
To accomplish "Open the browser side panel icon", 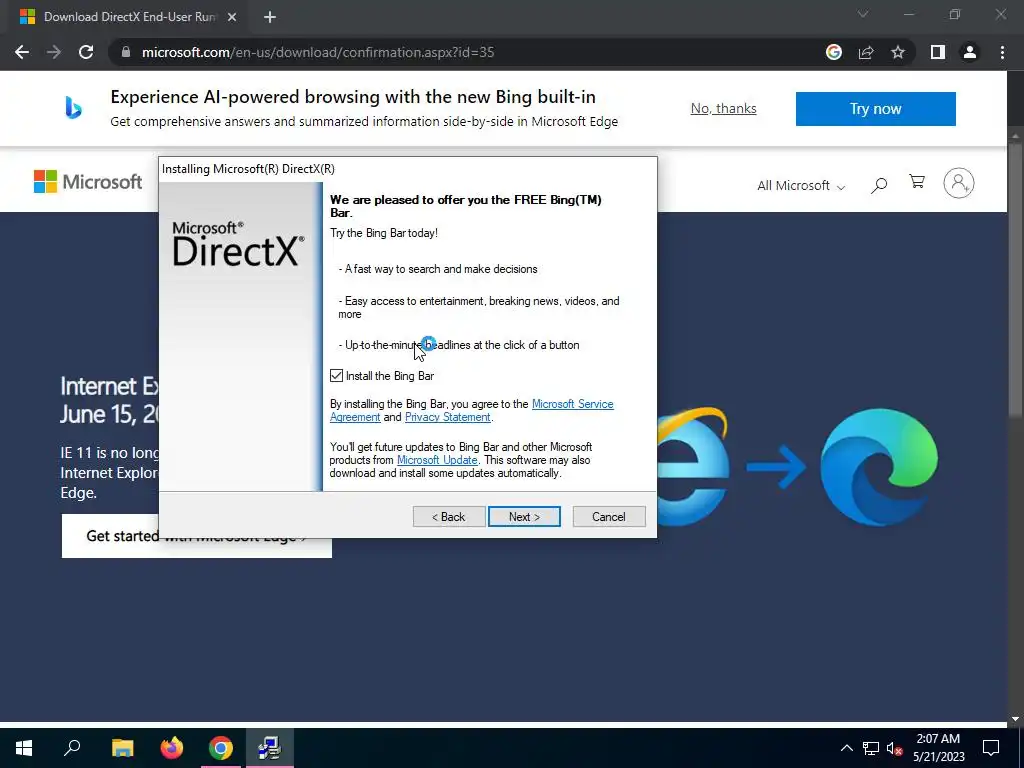I will (938, 52).
